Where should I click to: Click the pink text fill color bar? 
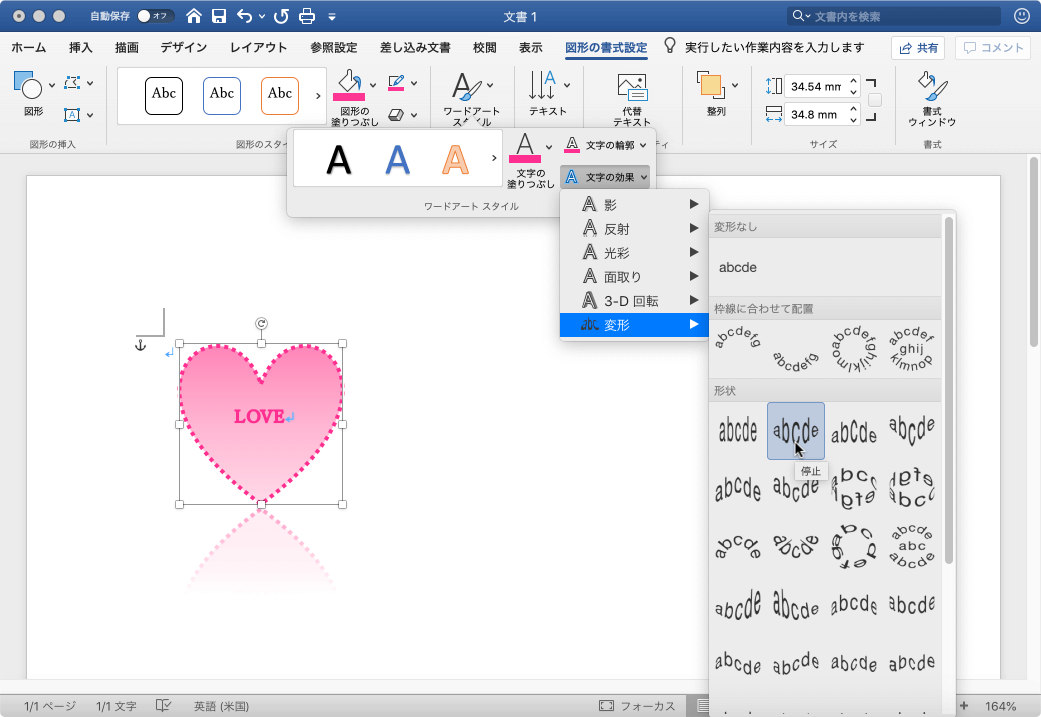click(x=525, y=159)
